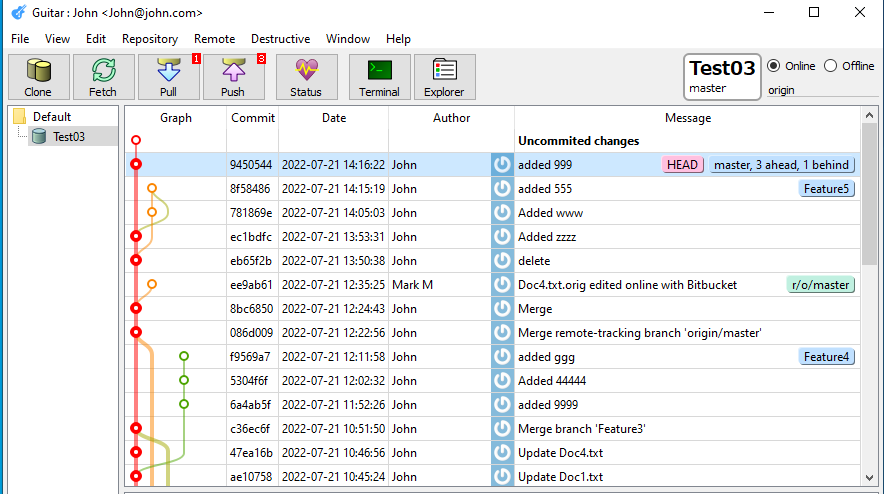Click power icon on 'Added www' row
The image size is (884, 494).
502,213
